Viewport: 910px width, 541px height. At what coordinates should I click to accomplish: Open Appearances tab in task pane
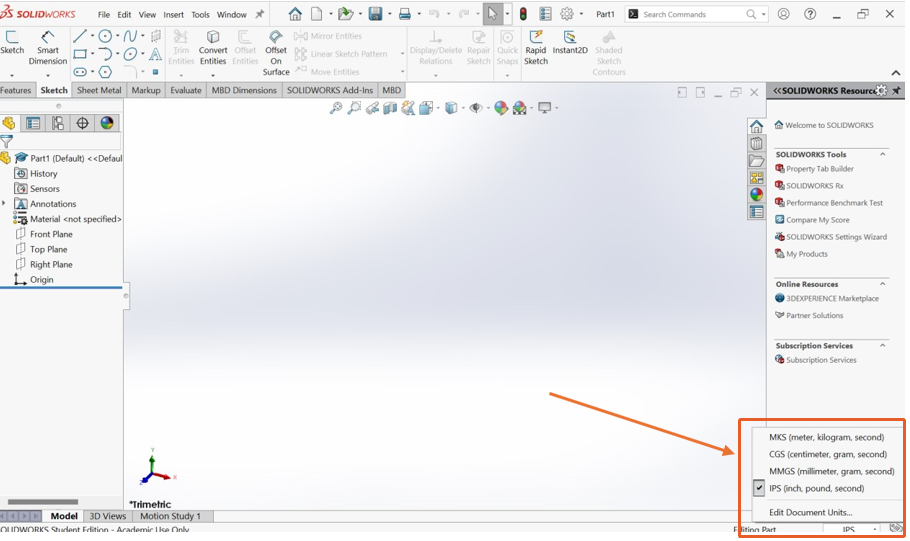pos(756,194)
